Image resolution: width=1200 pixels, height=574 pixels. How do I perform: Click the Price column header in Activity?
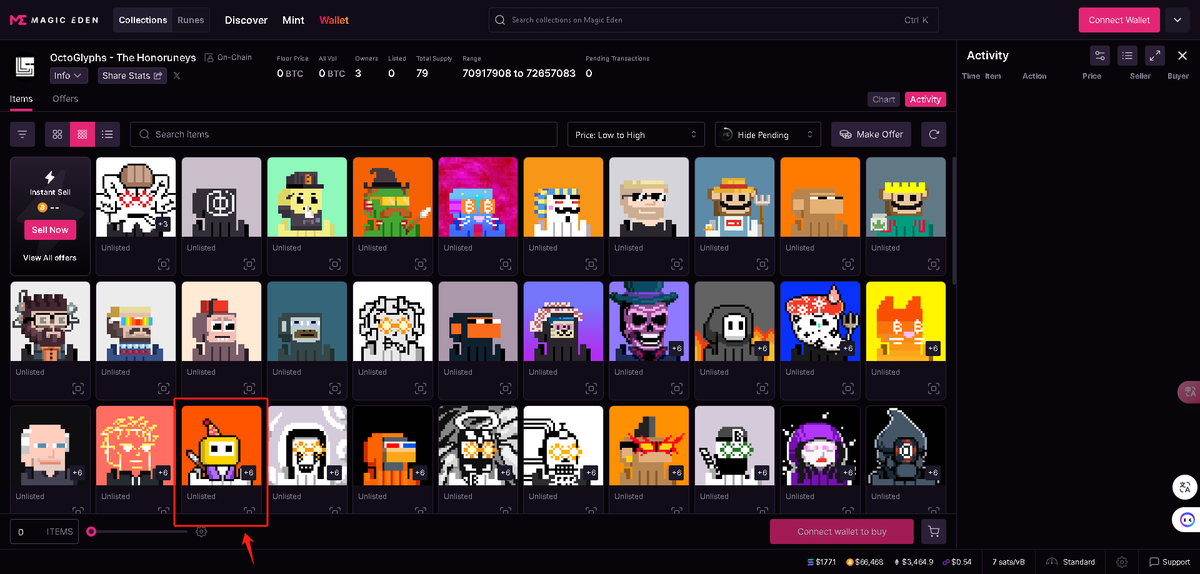[1092, 76]
